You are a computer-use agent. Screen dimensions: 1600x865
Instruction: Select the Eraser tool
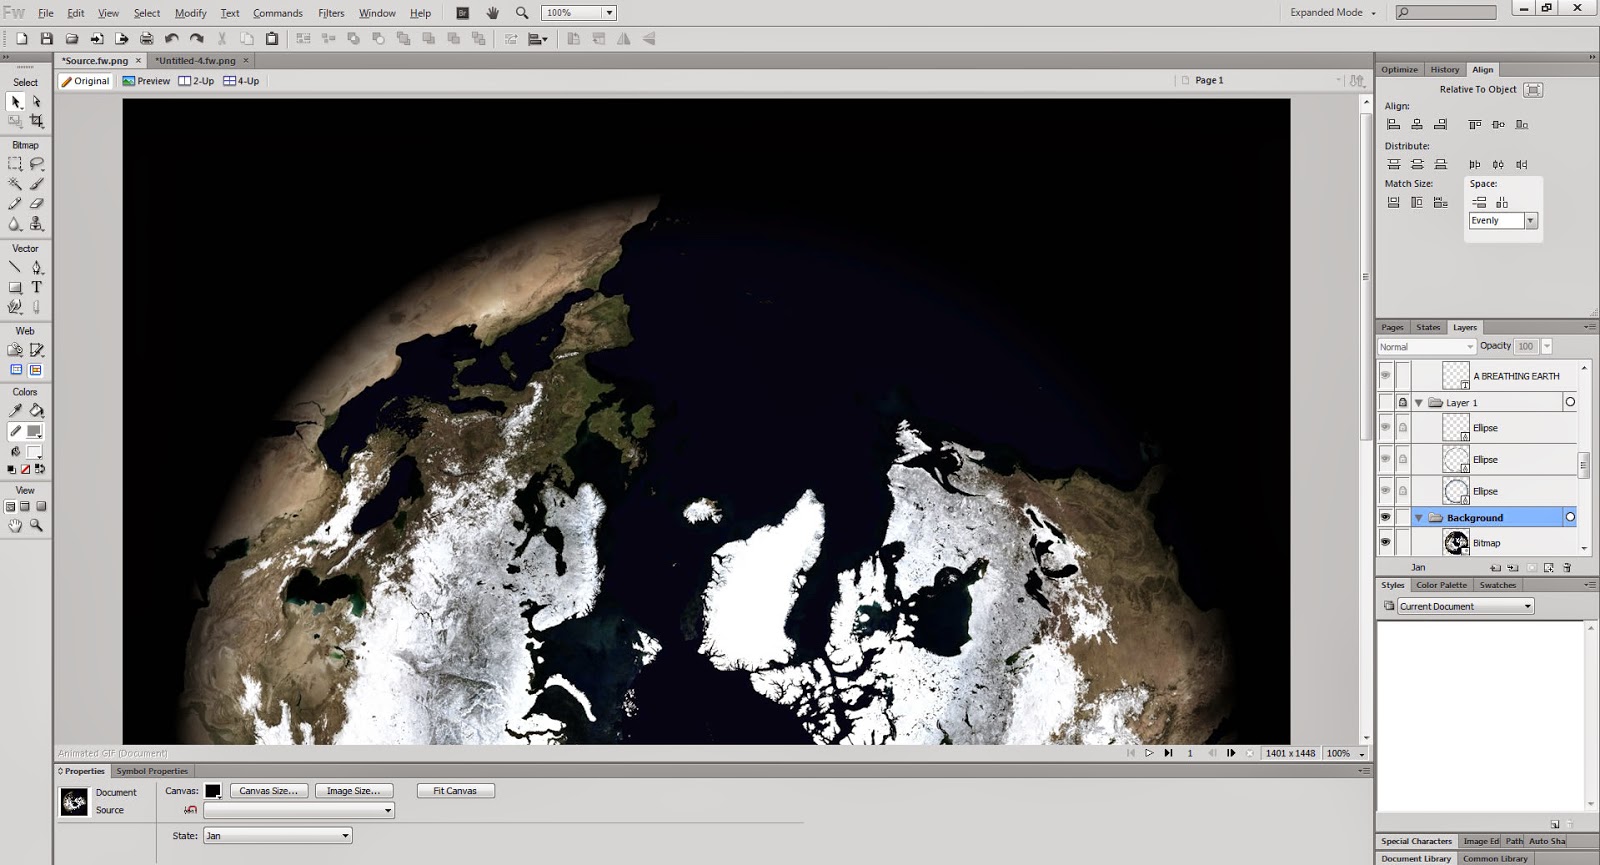(36, 203)
